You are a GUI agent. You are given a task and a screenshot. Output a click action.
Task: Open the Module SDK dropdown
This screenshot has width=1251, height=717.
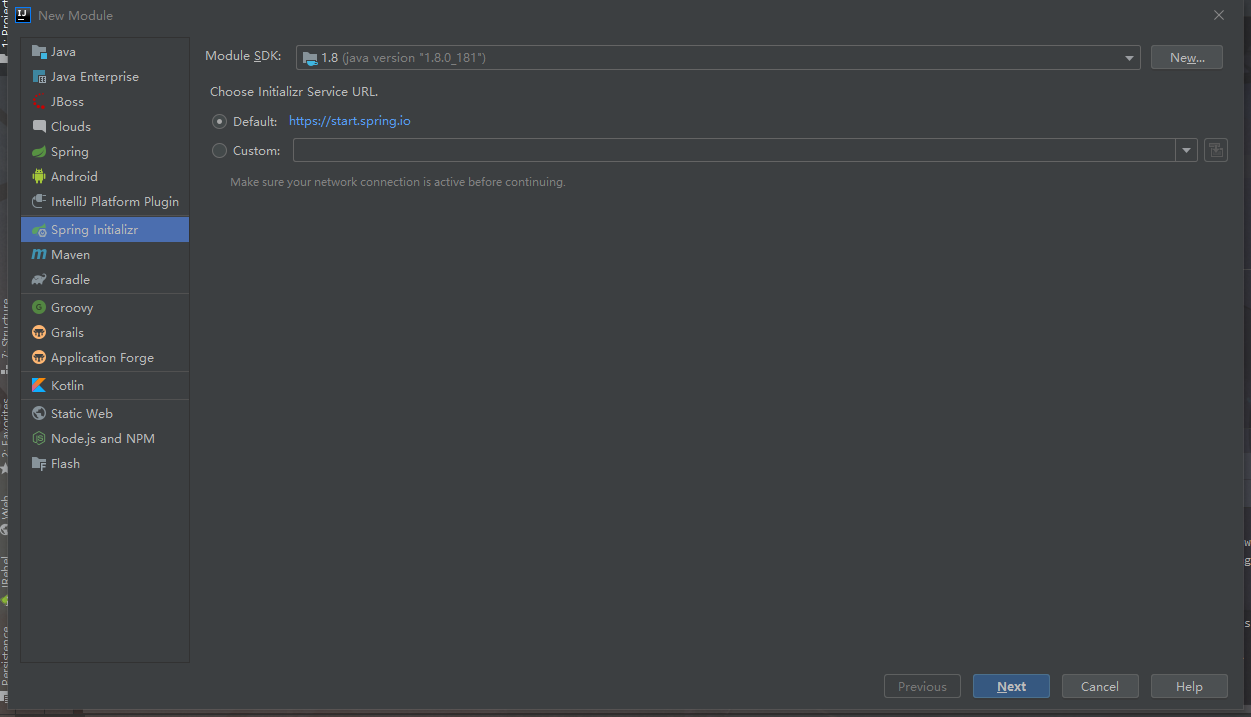pos(718,57)
